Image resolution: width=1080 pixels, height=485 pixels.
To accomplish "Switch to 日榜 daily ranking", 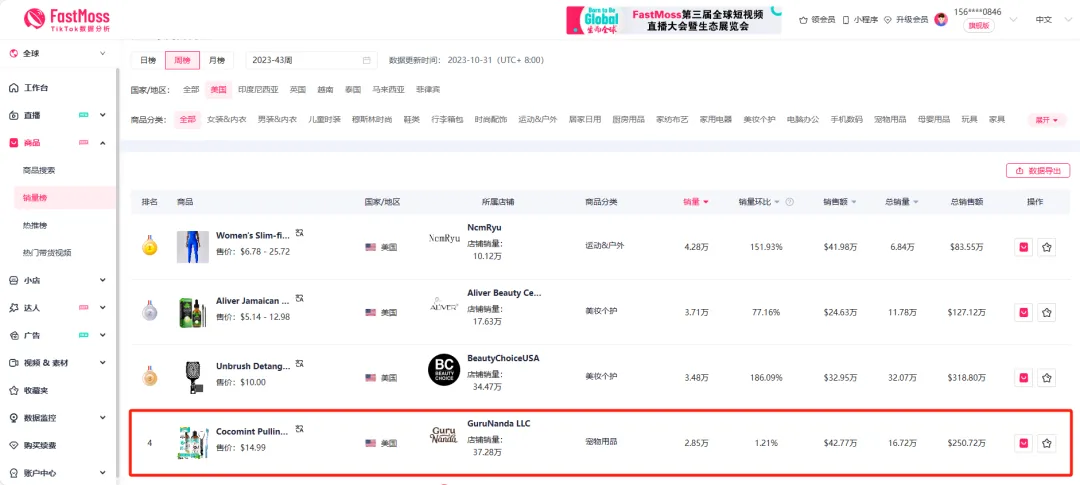I will (148, 61).
